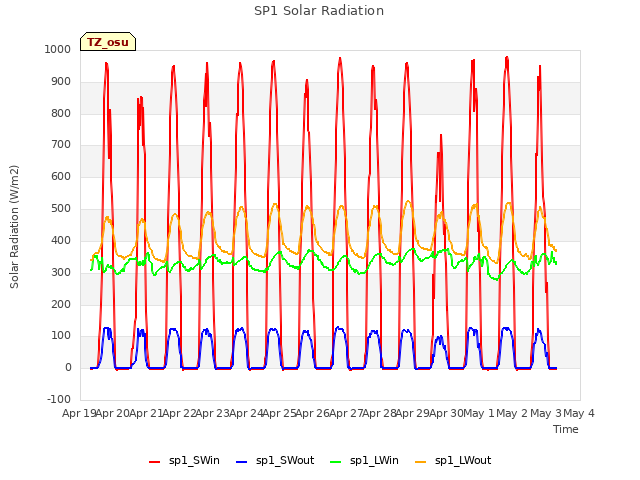The height and width of the screenshot is (480, 640).
Task: Click the May 3 x-axis date label
Action: [546, 413]
